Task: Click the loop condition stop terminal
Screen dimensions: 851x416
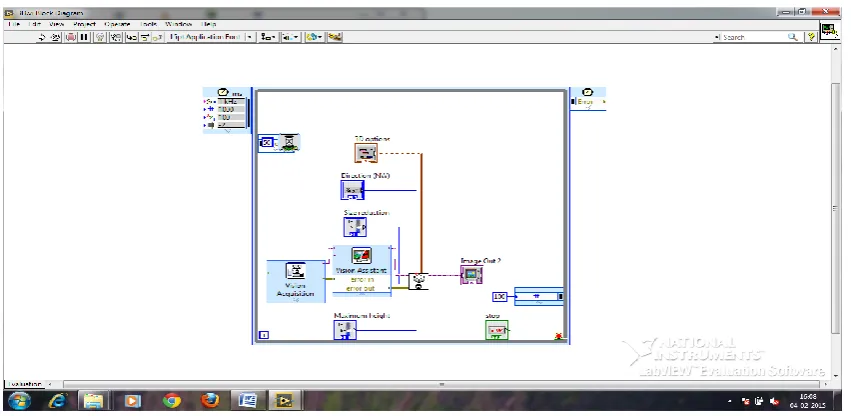Action: point(558,336)
